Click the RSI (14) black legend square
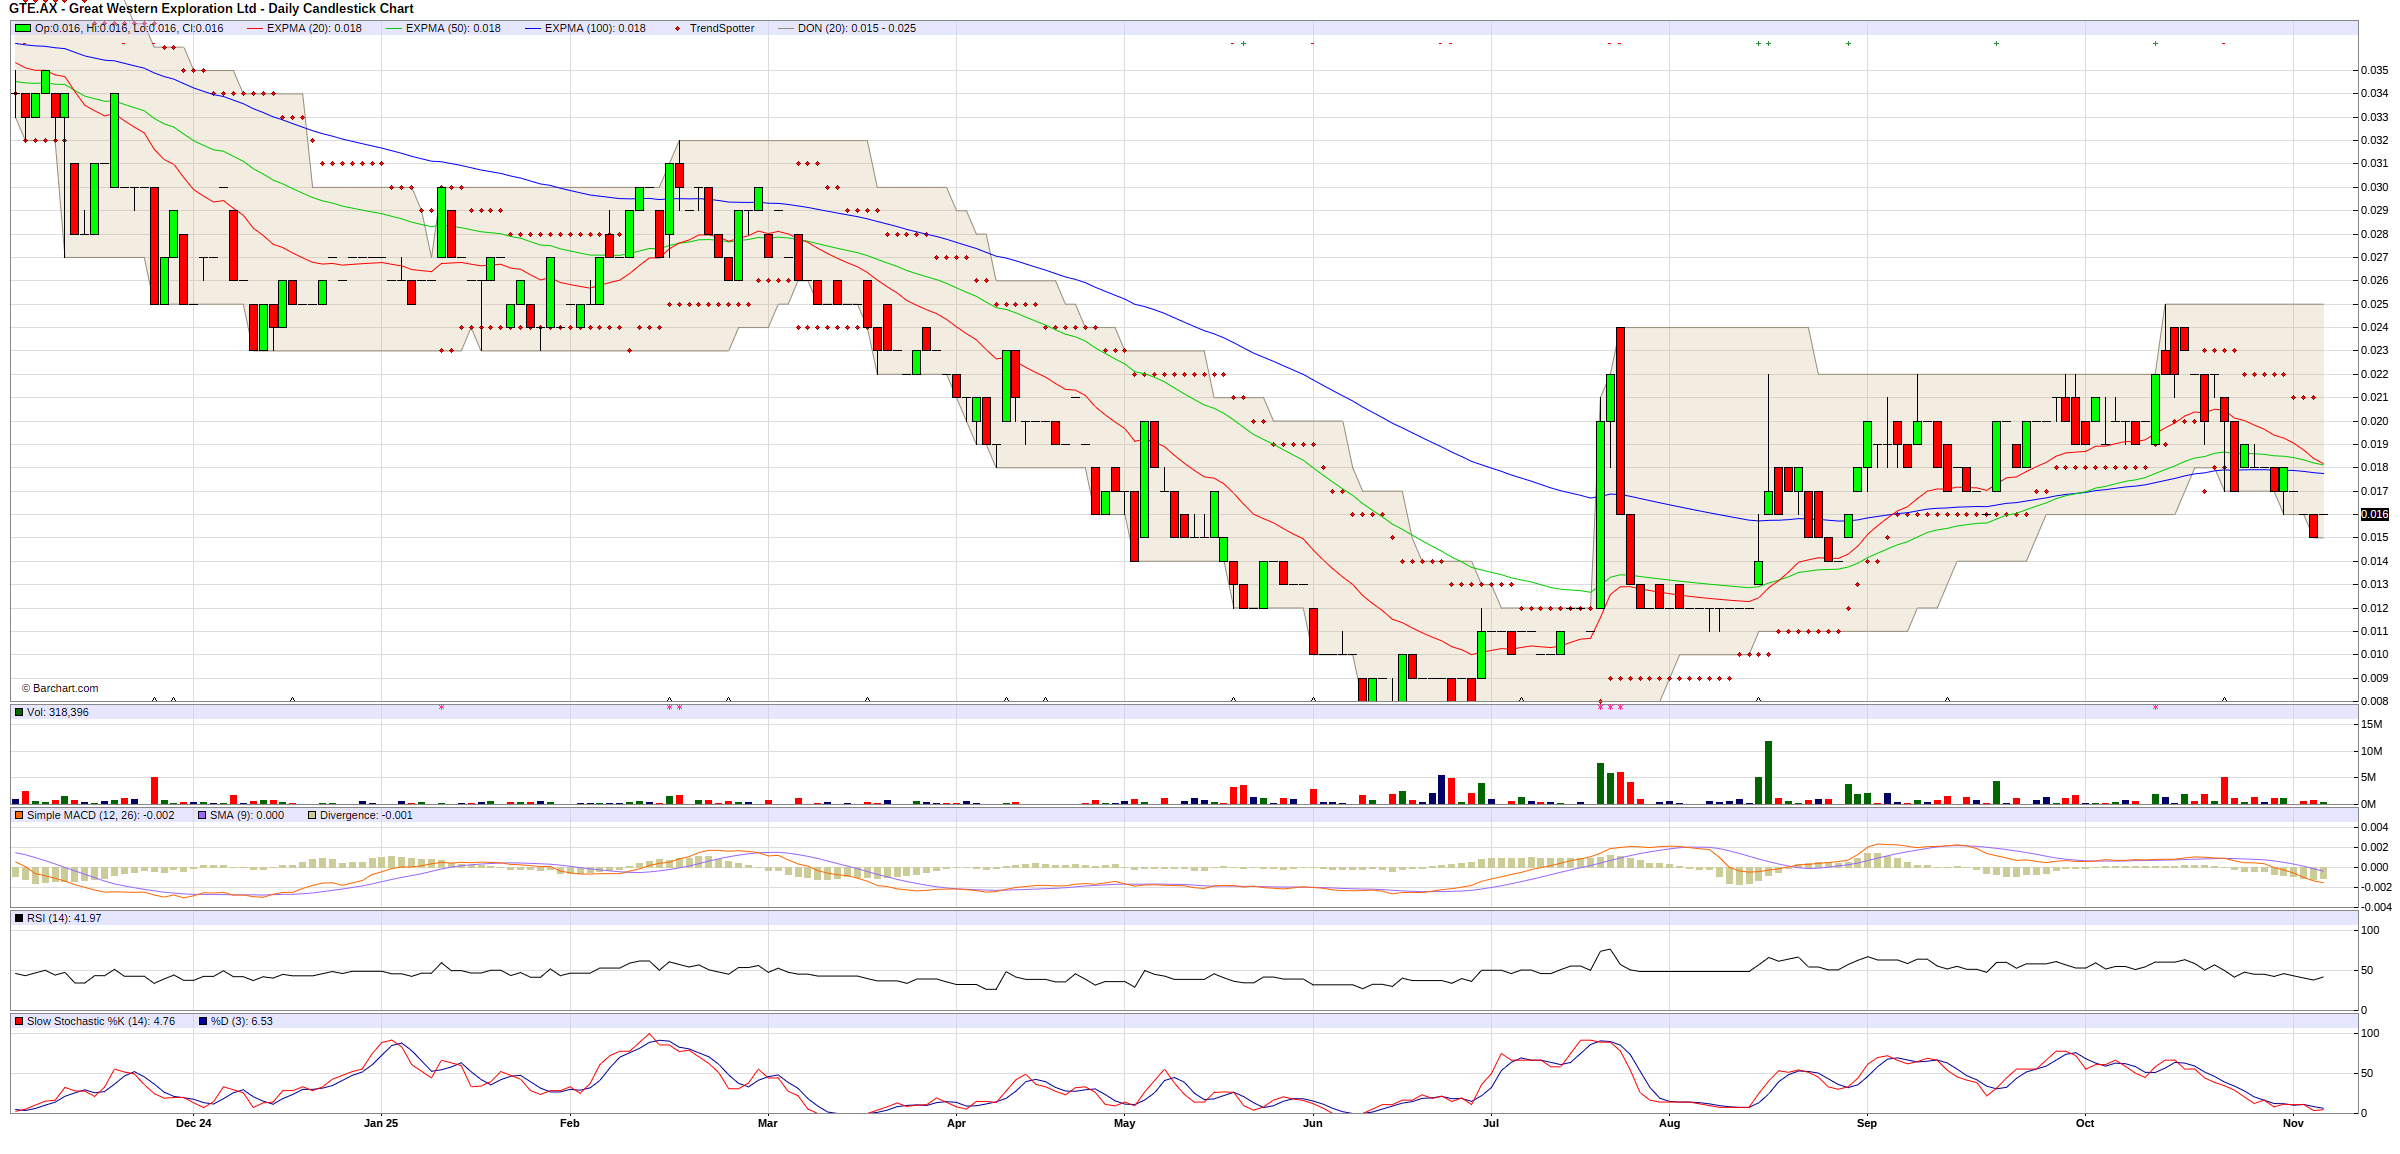The width and height of the screenshot is (2400, 1154). click(19, 918)
